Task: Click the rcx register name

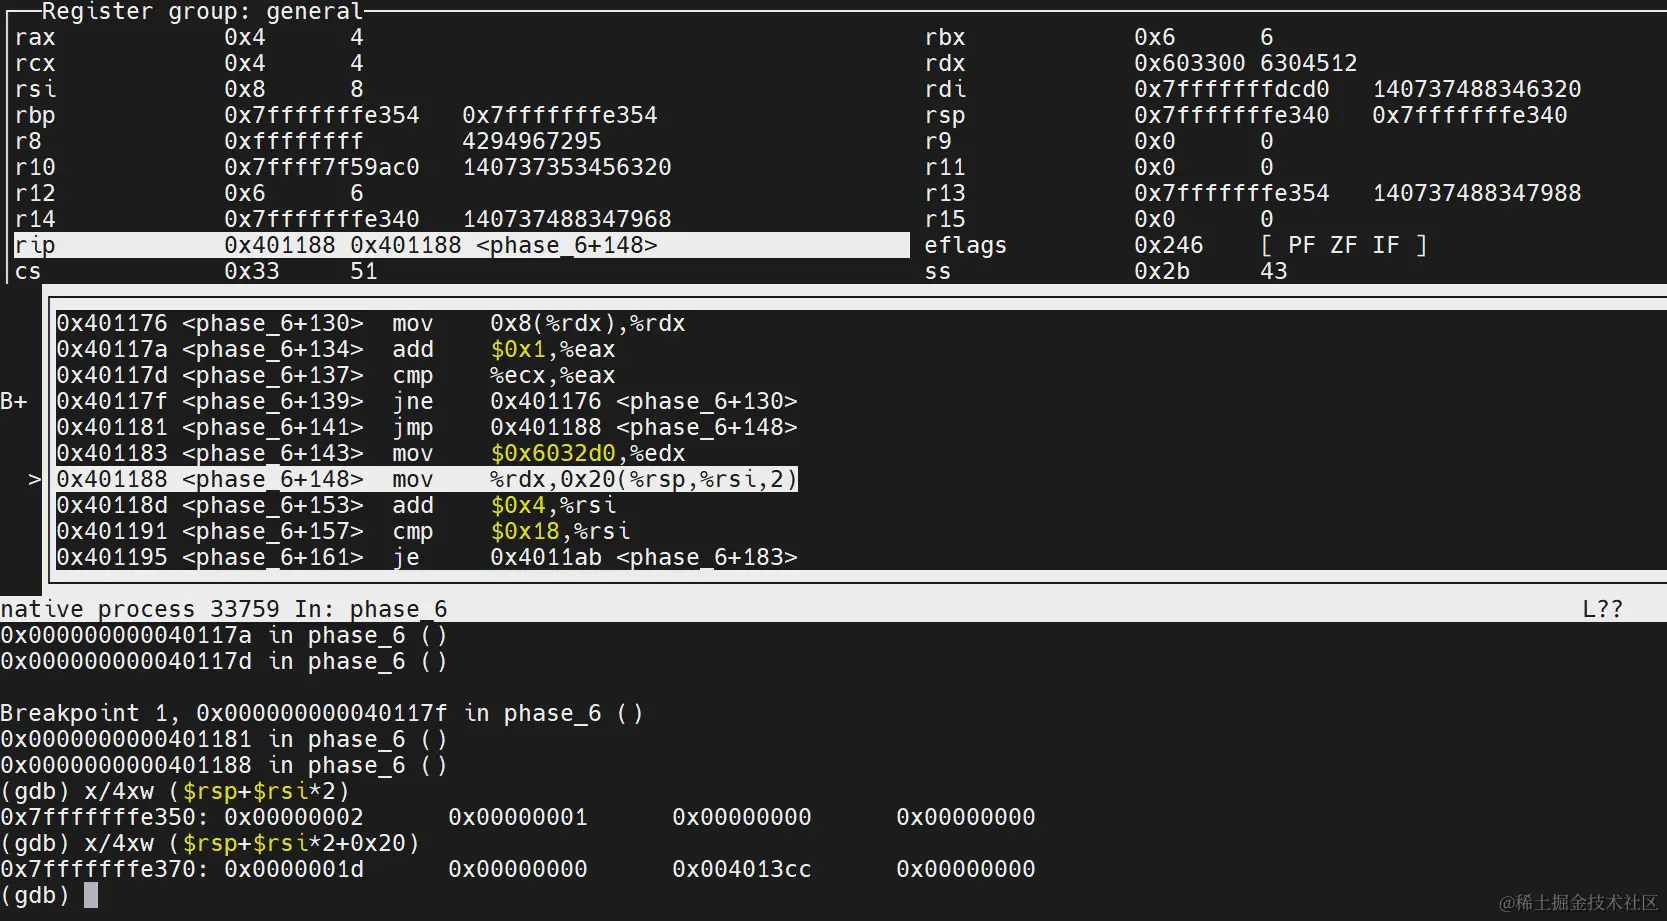Action: click(x=35, y=64)
